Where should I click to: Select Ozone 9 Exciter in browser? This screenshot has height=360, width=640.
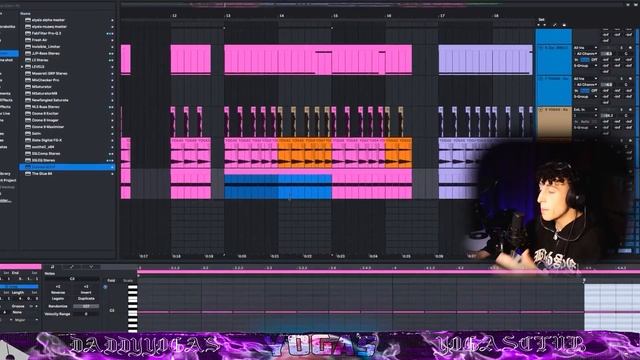click(x=67, y=113)
